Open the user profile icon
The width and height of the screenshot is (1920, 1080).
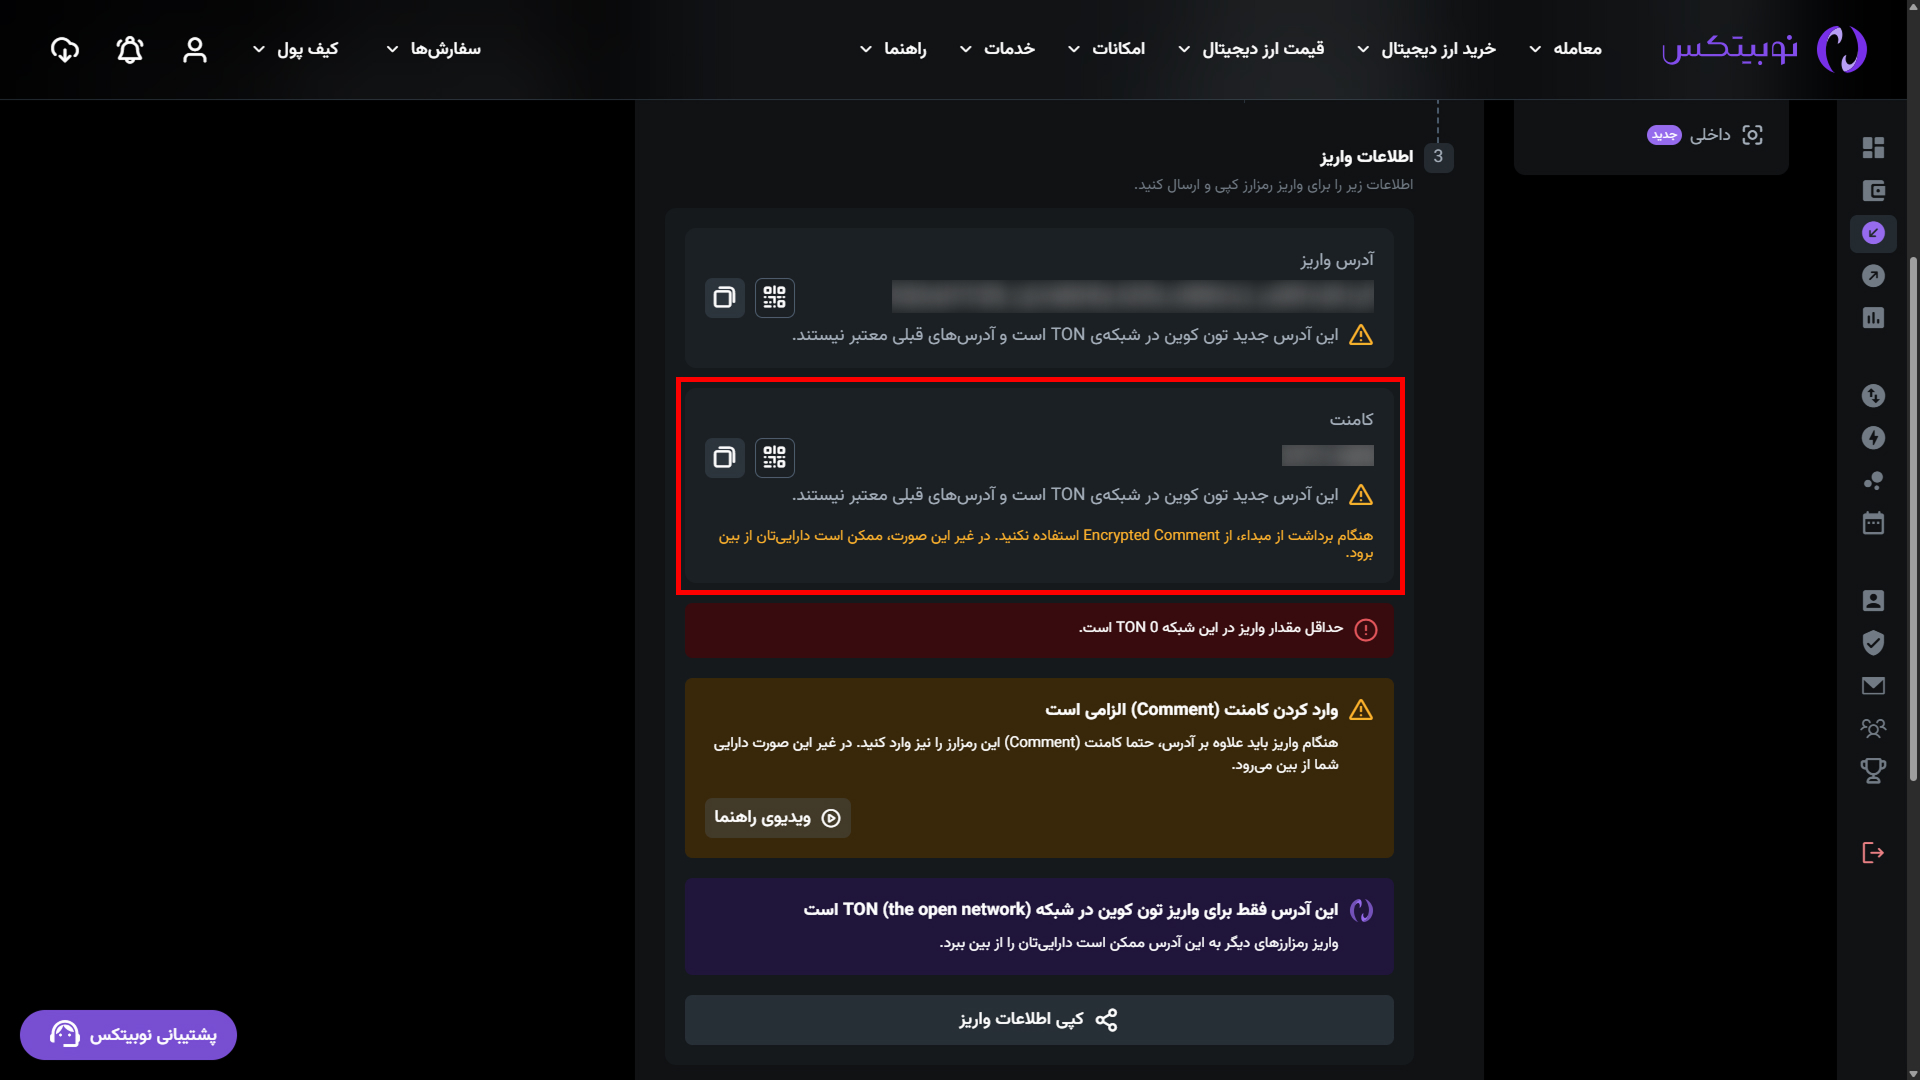click(x=195, y=49)
